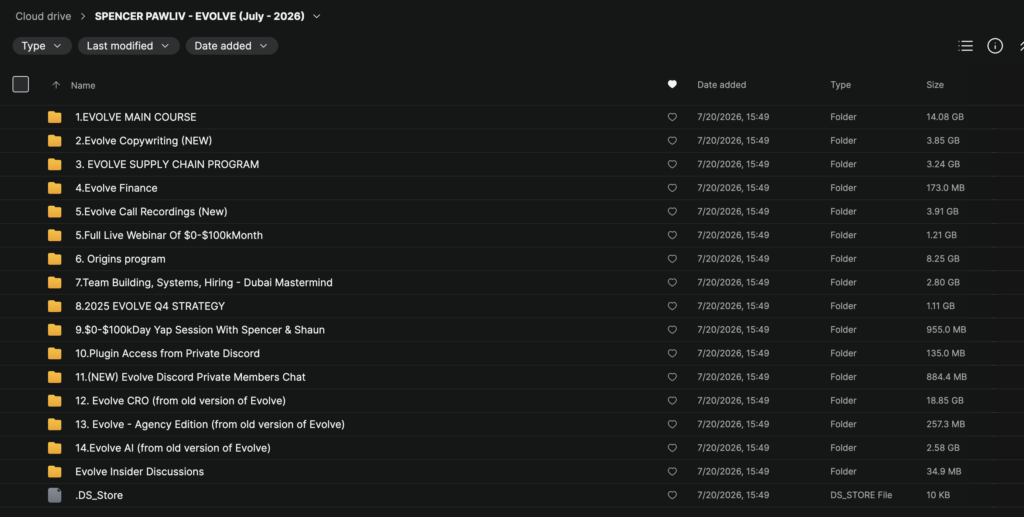This screenshot has height=517, width=1024.
Task: Sort by Date added column header
Action: click(722, 85)
